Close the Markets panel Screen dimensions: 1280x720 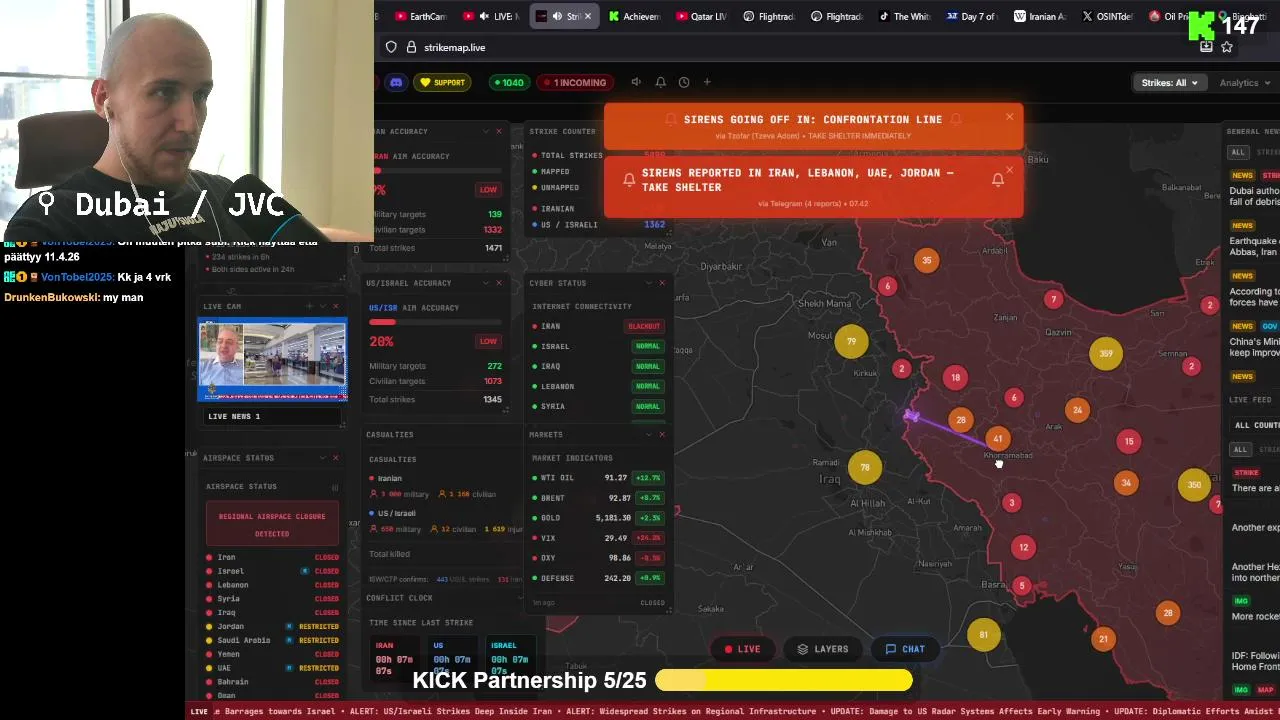(662, 434)
